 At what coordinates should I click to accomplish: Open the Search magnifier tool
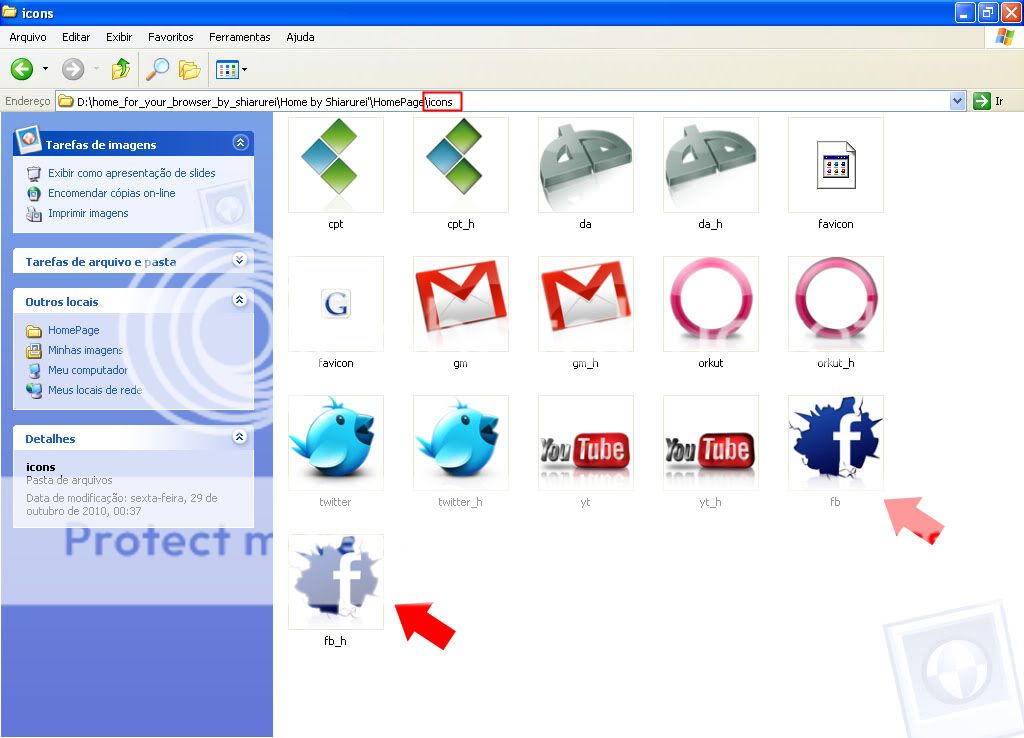157,69
